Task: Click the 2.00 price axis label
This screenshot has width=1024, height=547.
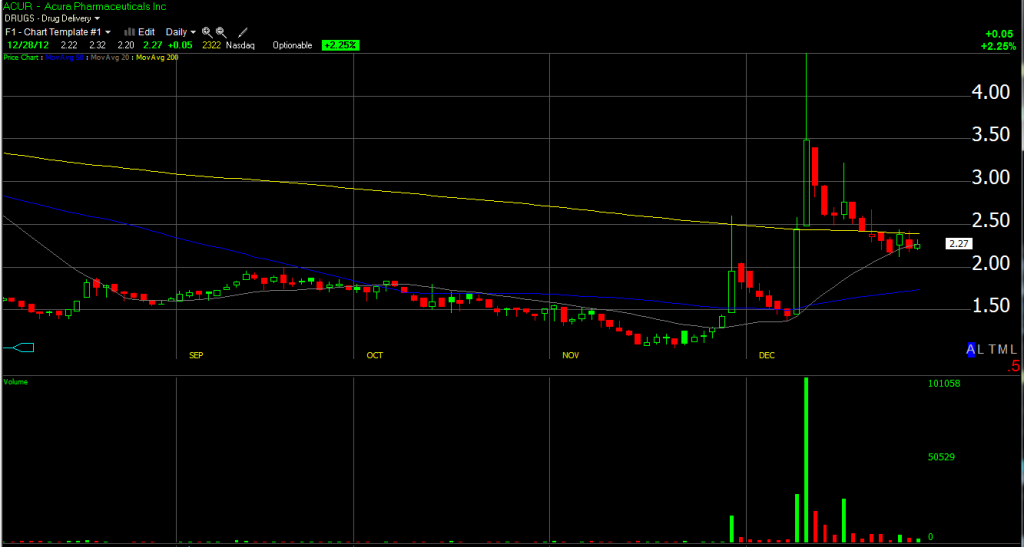Action: click(x=990, y=264)
